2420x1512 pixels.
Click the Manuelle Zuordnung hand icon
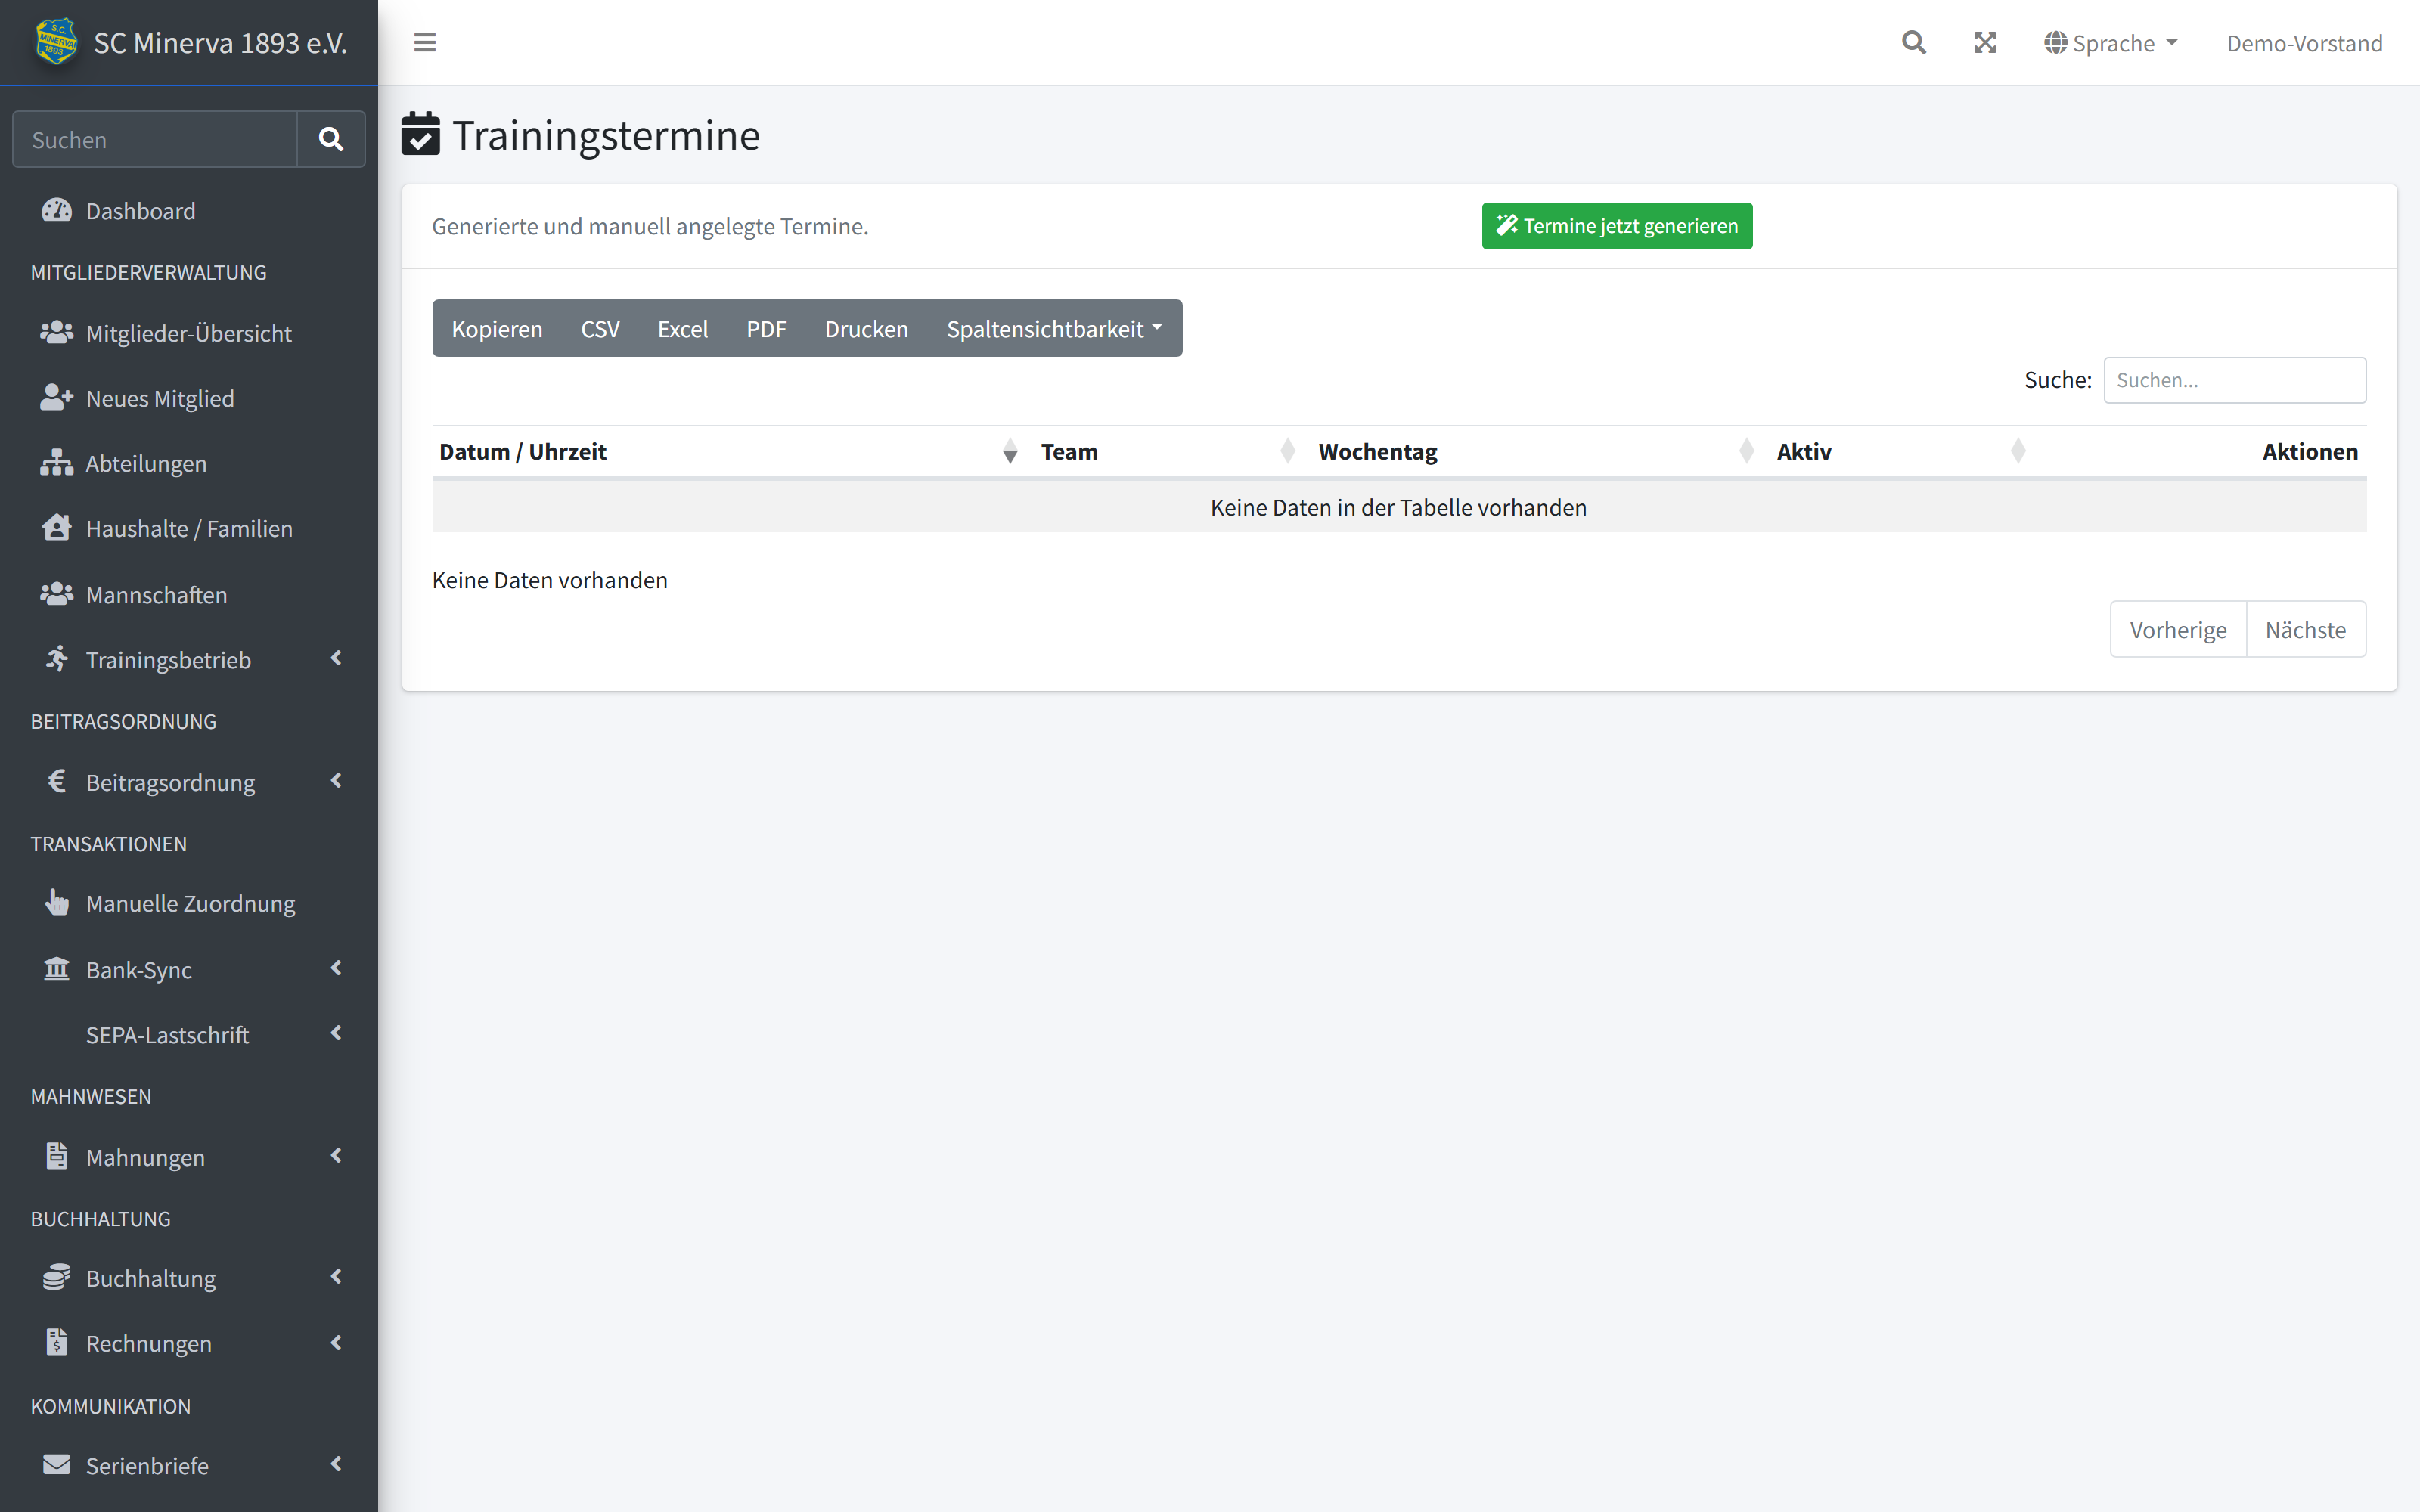(57, 902)
